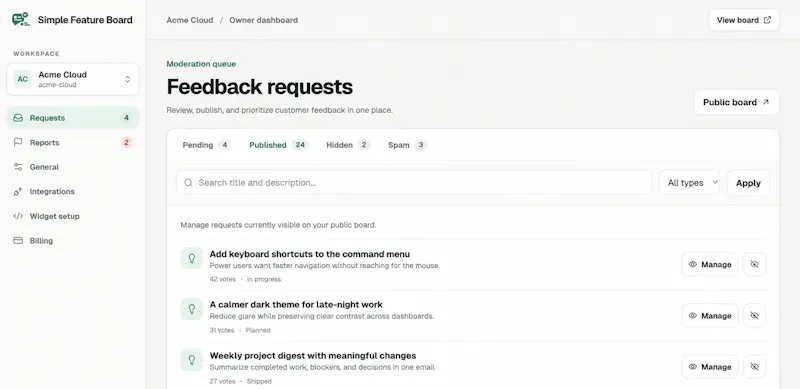Image resolution: width=800 pixels, height=389 pixels.
Task: Select the Published tab
Action: click(x=279, y=145)
